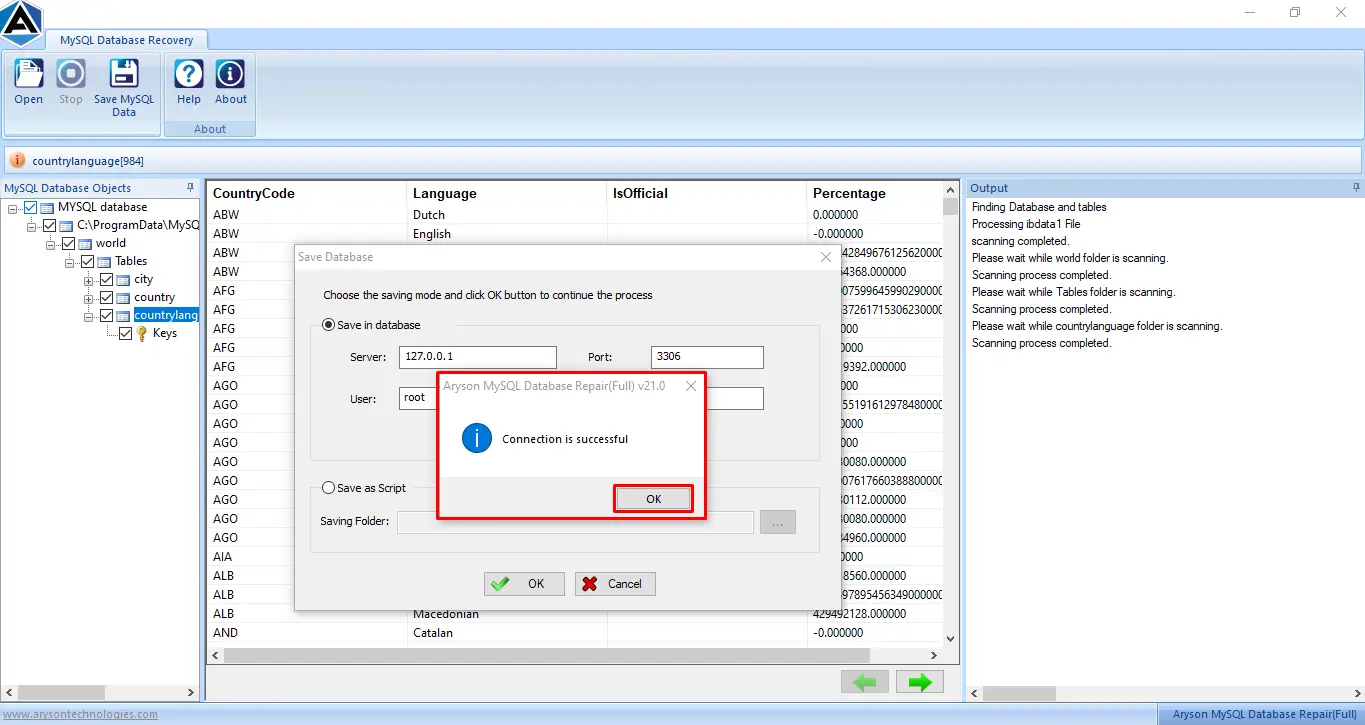Select Save in database radio option
The height and width of the screenshot is (725, 1365).
tap(328, 325)
